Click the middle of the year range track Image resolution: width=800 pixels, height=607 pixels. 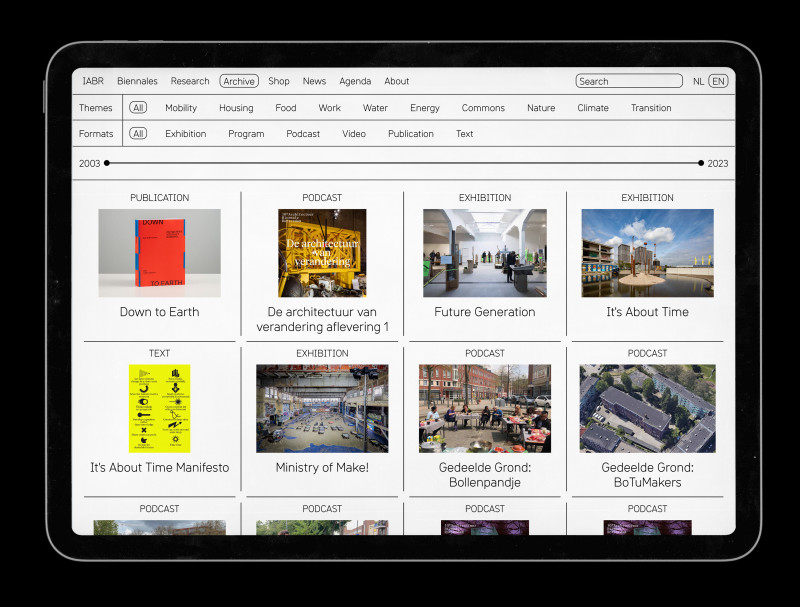[x=404, y=163]
